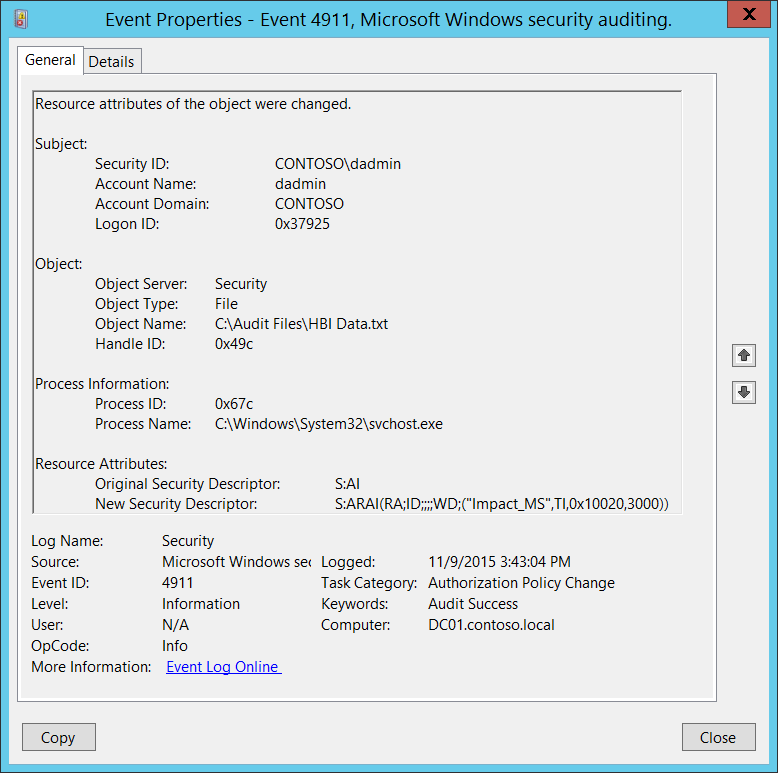Click the Event ID value 4911
This screenshot has height=773, width=778.
178,583
